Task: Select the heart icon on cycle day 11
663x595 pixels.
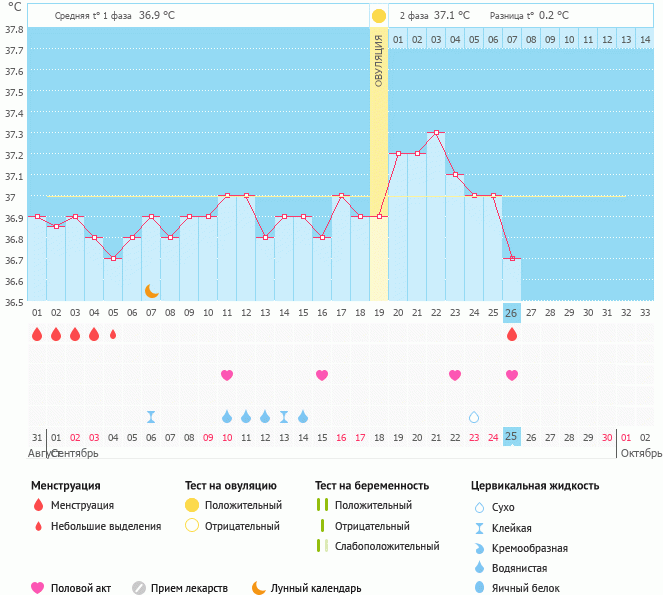Action: click(x=227, y=375)
